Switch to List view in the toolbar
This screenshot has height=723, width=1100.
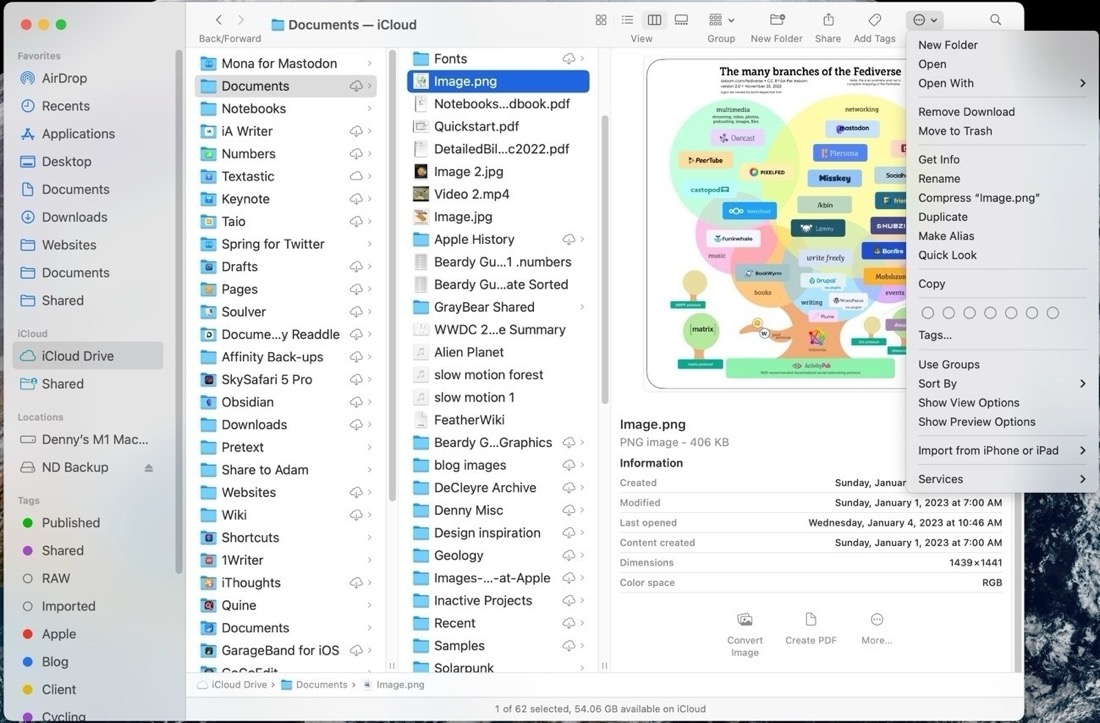point(627,19)
